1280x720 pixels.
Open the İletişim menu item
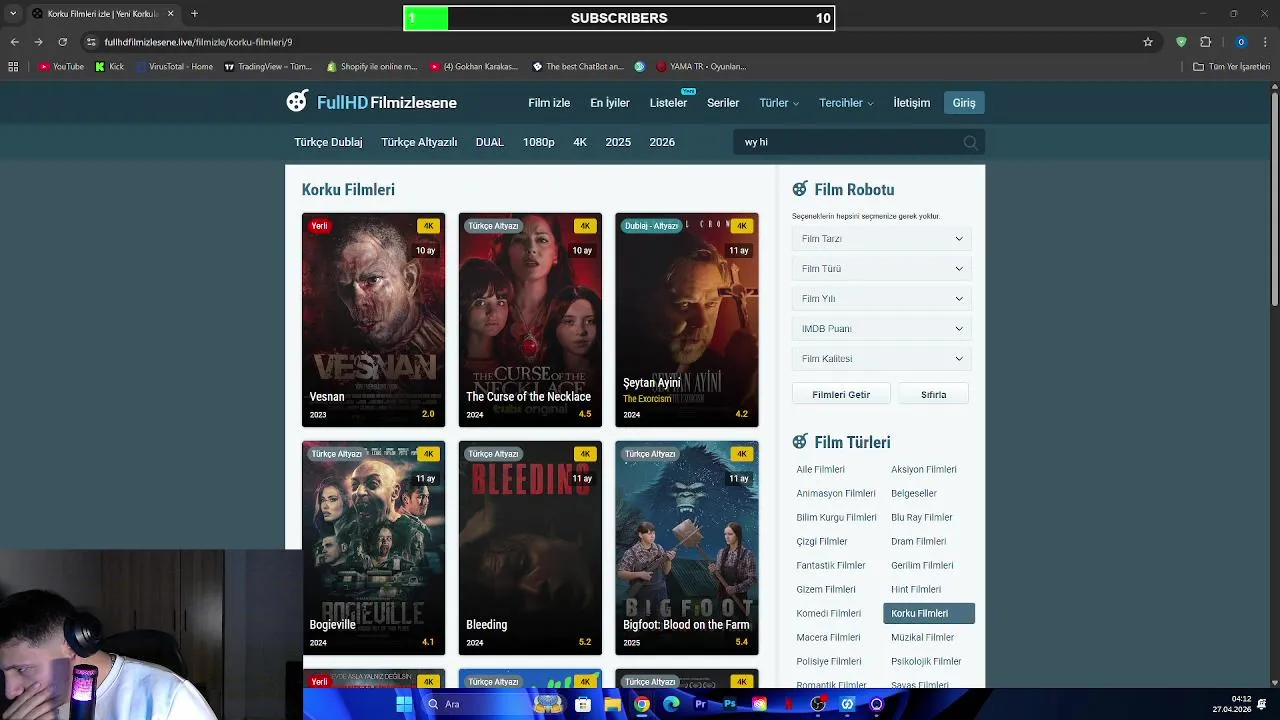point(911,103)
